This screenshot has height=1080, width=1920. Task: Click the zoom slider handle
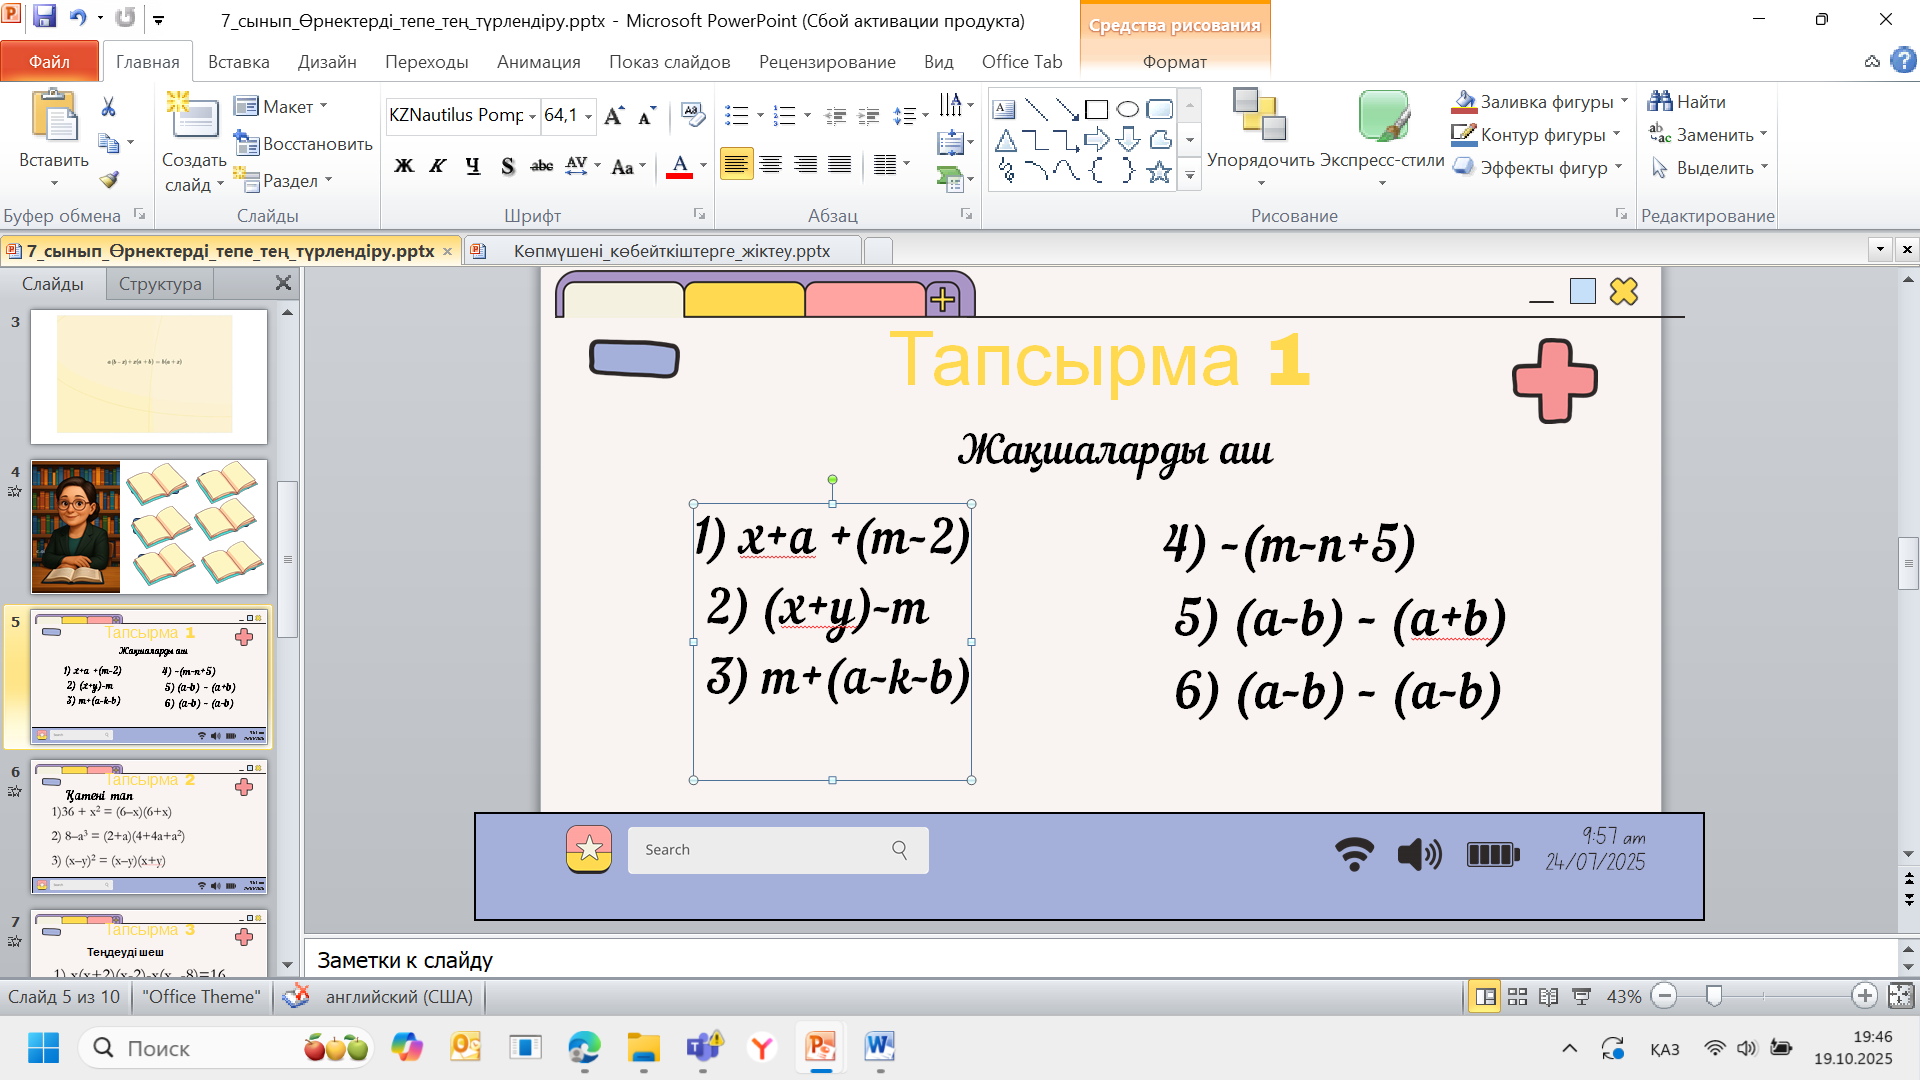point(1714,996)
